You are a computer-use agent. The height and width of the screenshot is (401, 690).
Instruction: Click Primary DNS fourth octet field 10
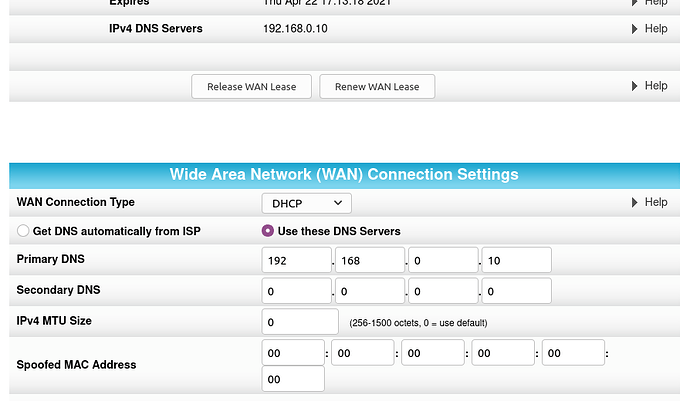[x=517, y=260]
